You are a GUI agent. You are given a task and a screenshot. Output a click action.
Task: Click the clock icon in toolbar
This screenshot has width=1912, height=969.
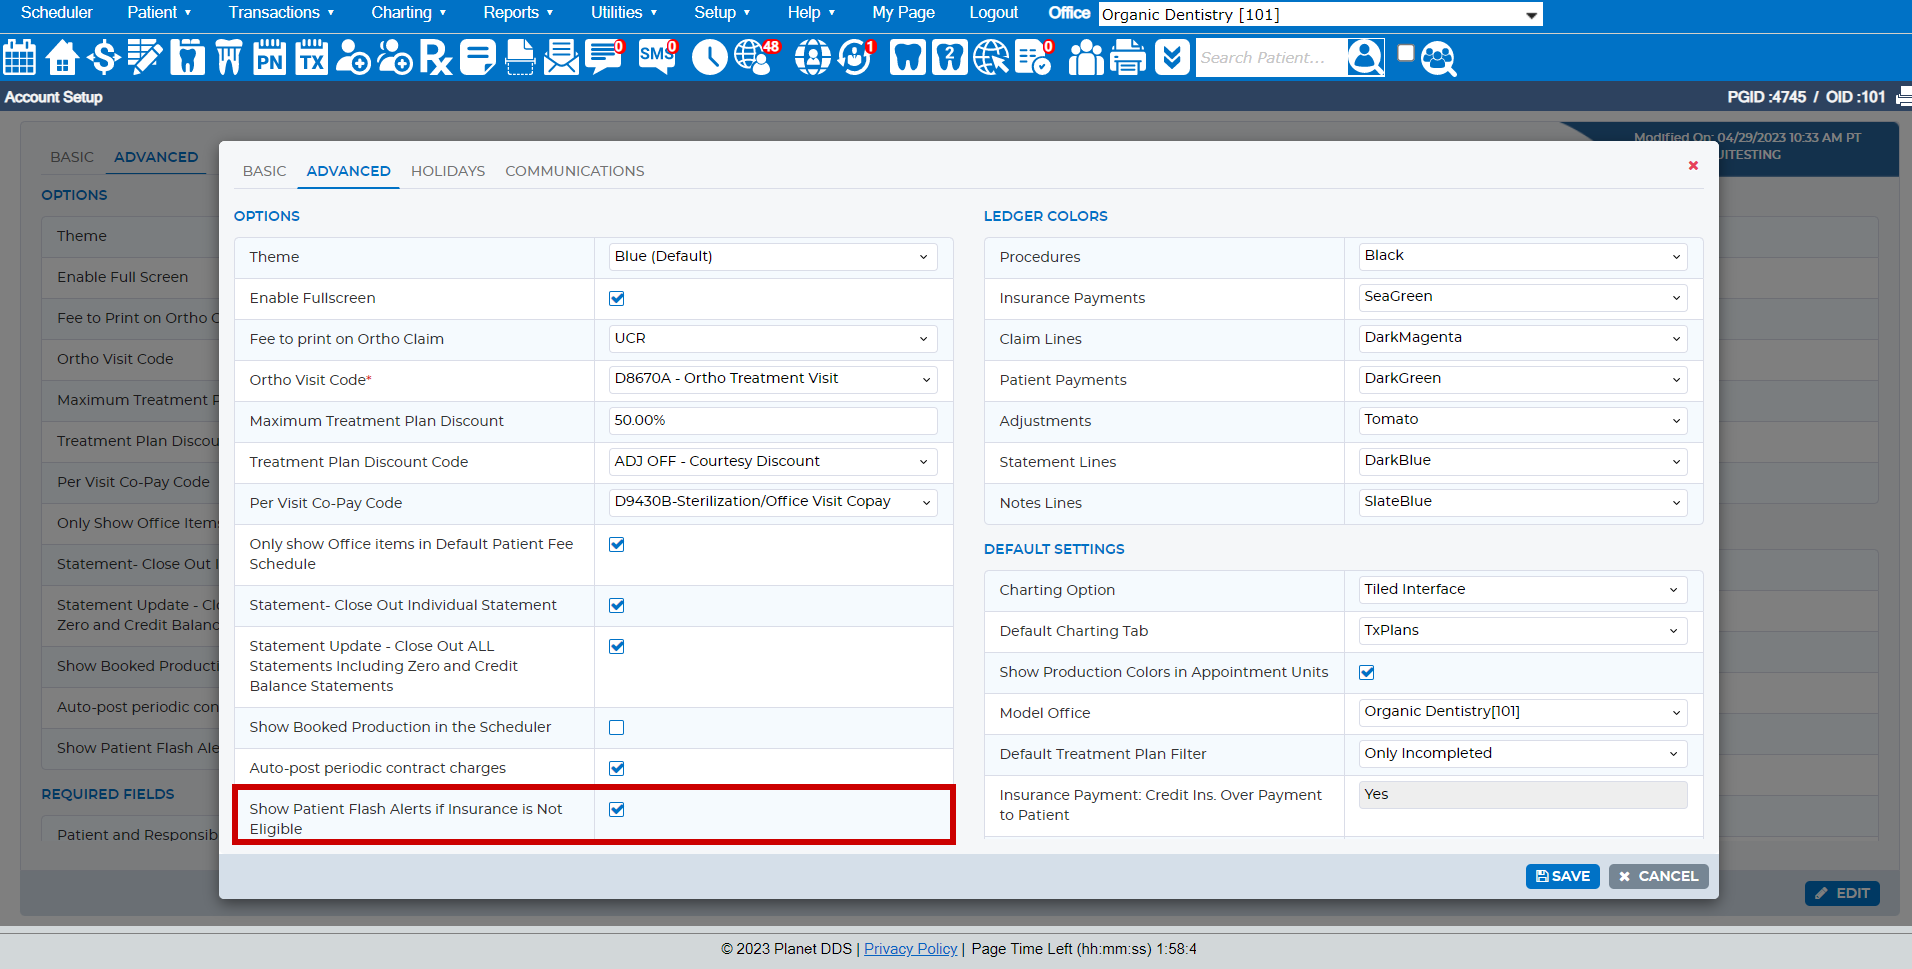709,57
